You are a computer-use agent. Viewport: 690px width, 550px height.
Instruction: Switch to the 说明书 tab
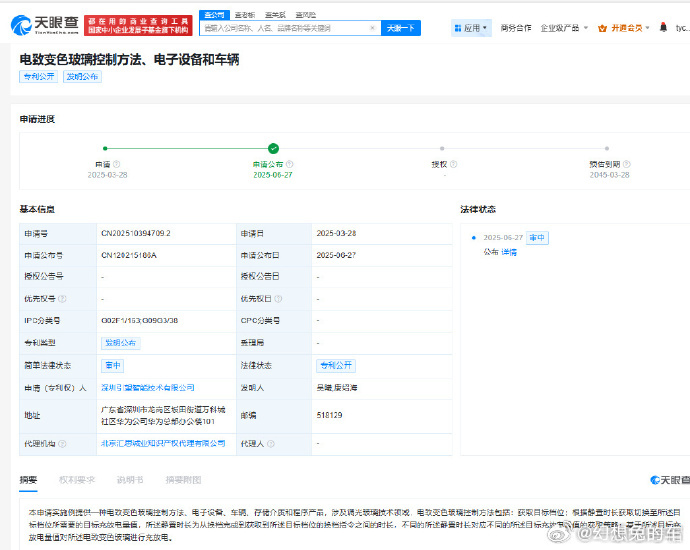coord(130,480)
